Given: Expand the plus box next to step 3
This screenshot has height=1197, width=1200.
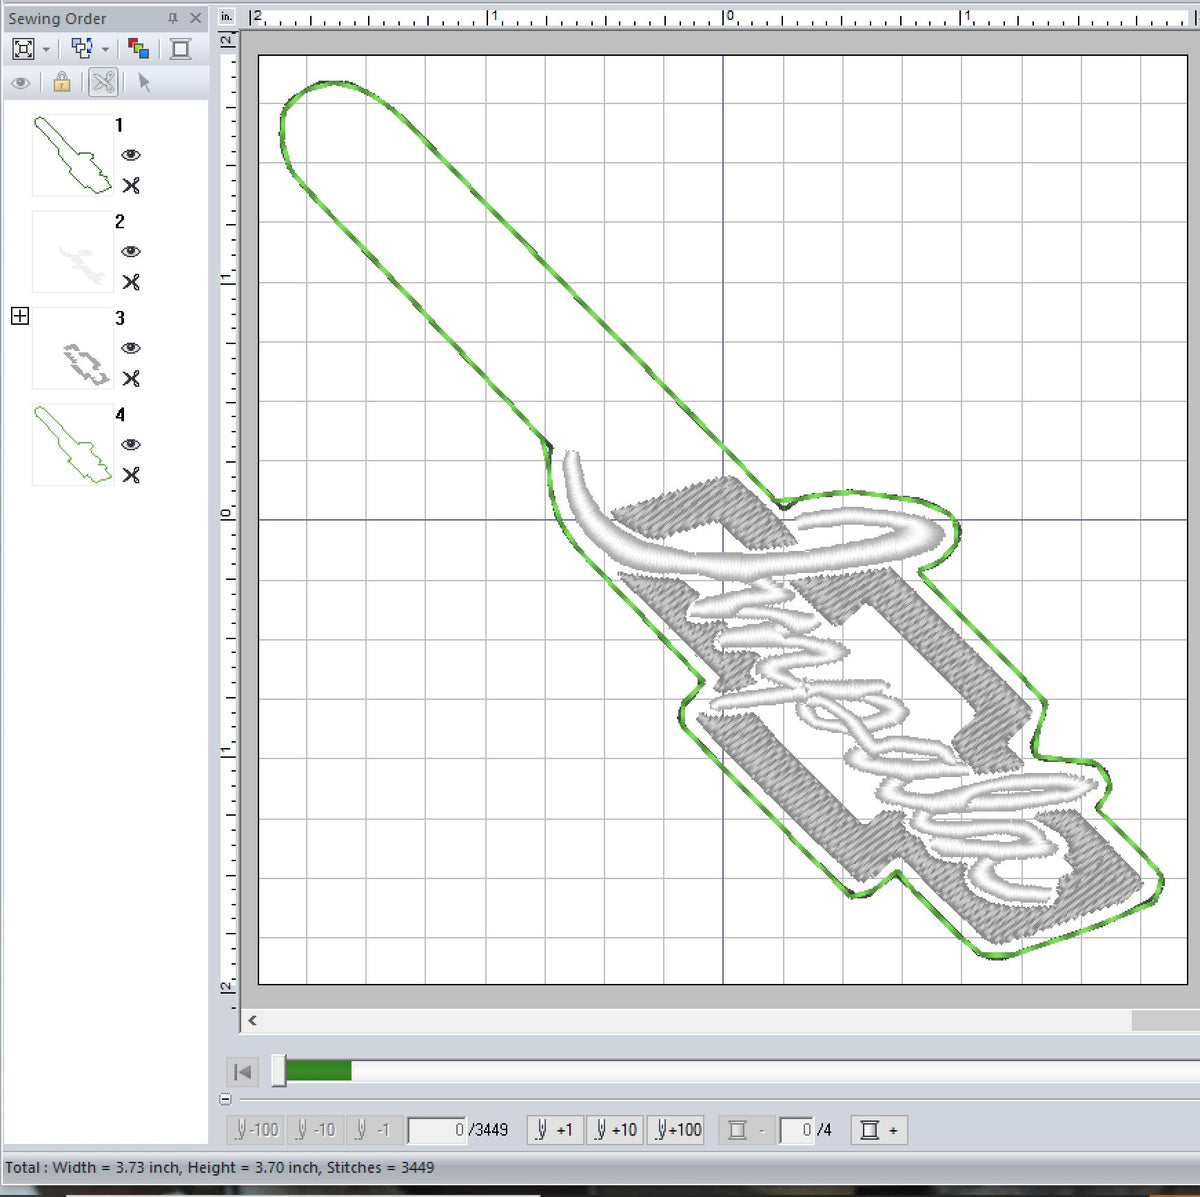Looking at the screenshot, I should click(18, 316).
